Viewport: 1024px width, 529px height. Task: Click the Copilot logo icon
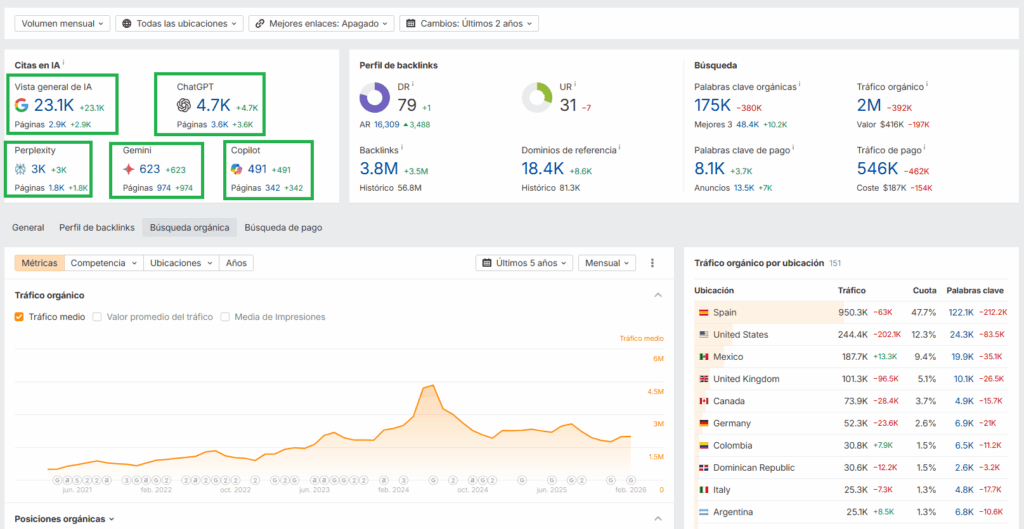pos(237,169)
